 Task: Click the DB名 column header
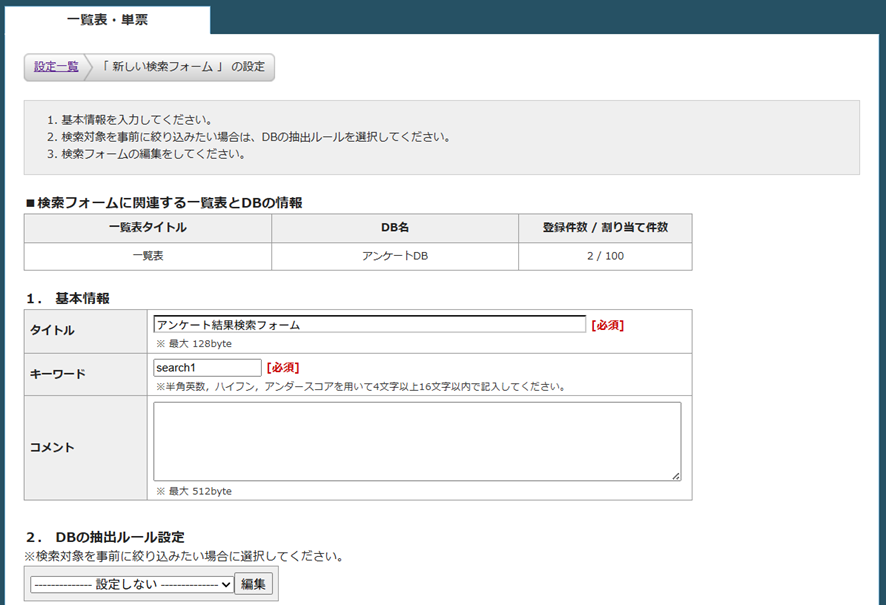pyautogui.click(x=395, y=228)
